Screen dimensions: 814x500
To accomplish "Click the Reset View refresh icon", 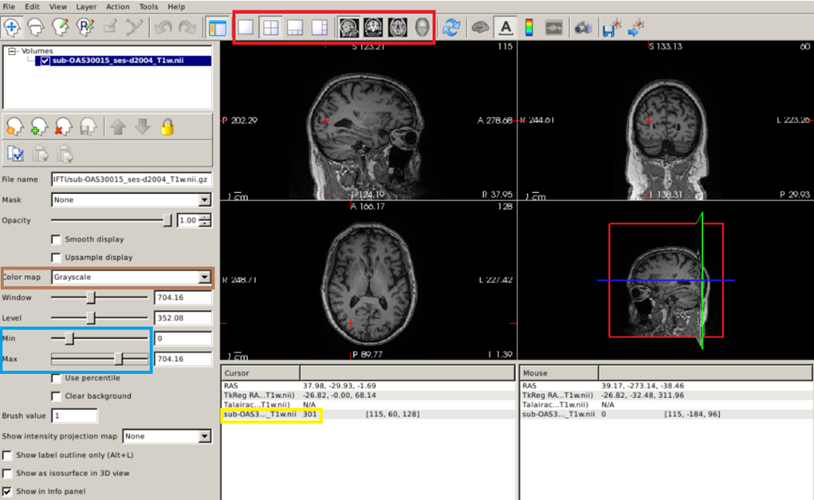I will pyautogui.click(x=451, y=28).
